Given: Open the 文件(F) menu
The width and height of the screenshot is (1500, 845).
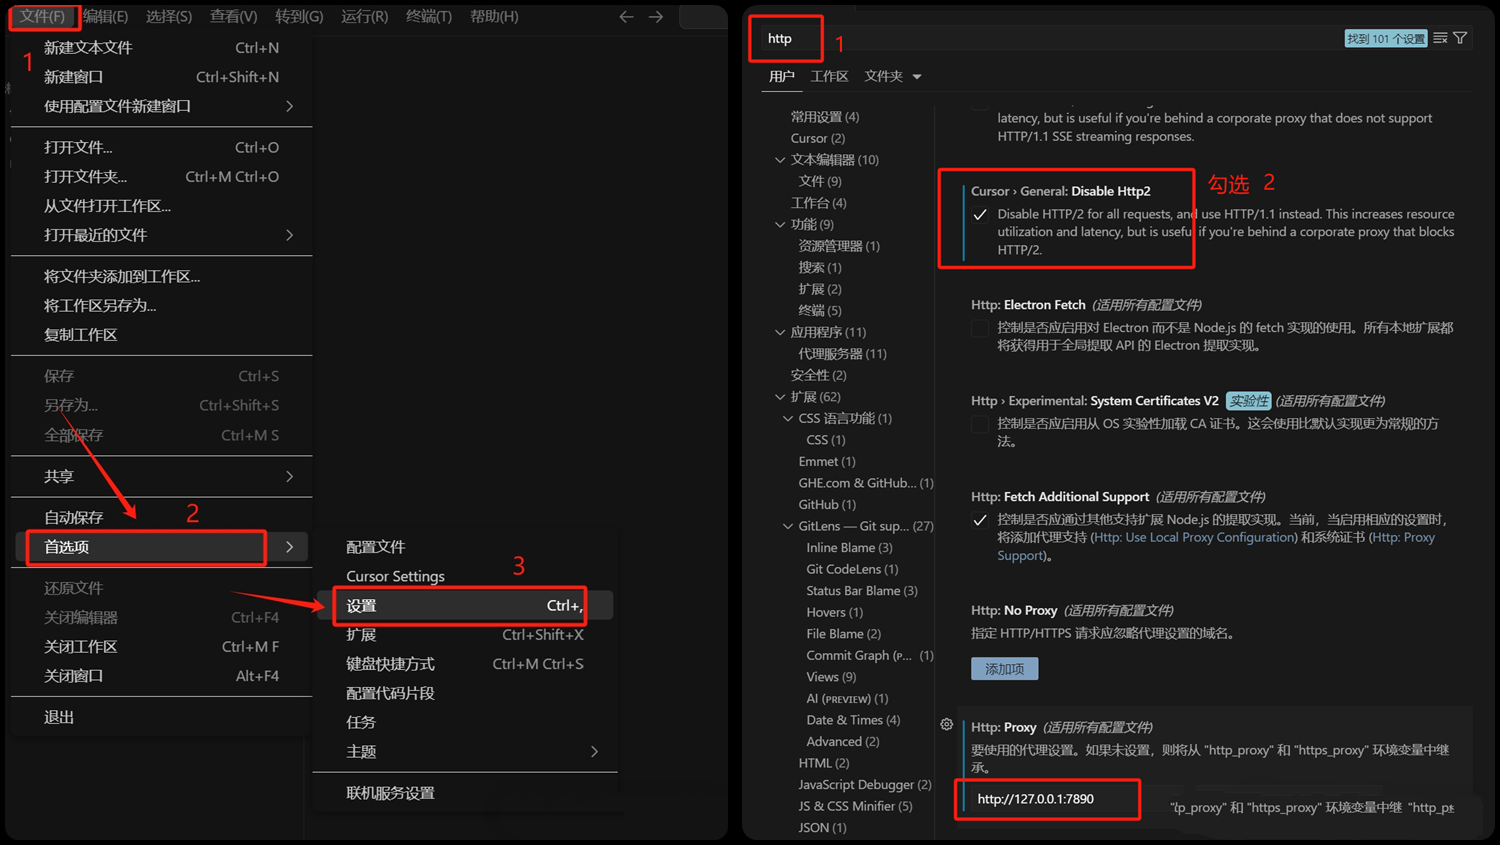Looking at the screenshot, I should pyautogui.click(x=43, y=17).
